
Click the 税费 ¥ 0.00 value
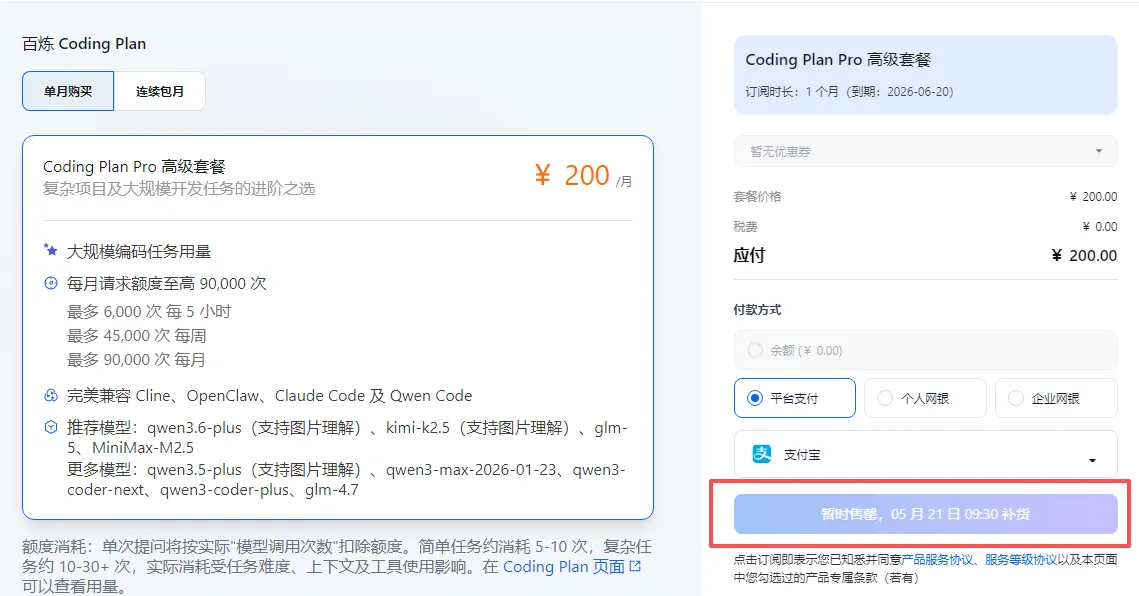tap(1100, 227)
